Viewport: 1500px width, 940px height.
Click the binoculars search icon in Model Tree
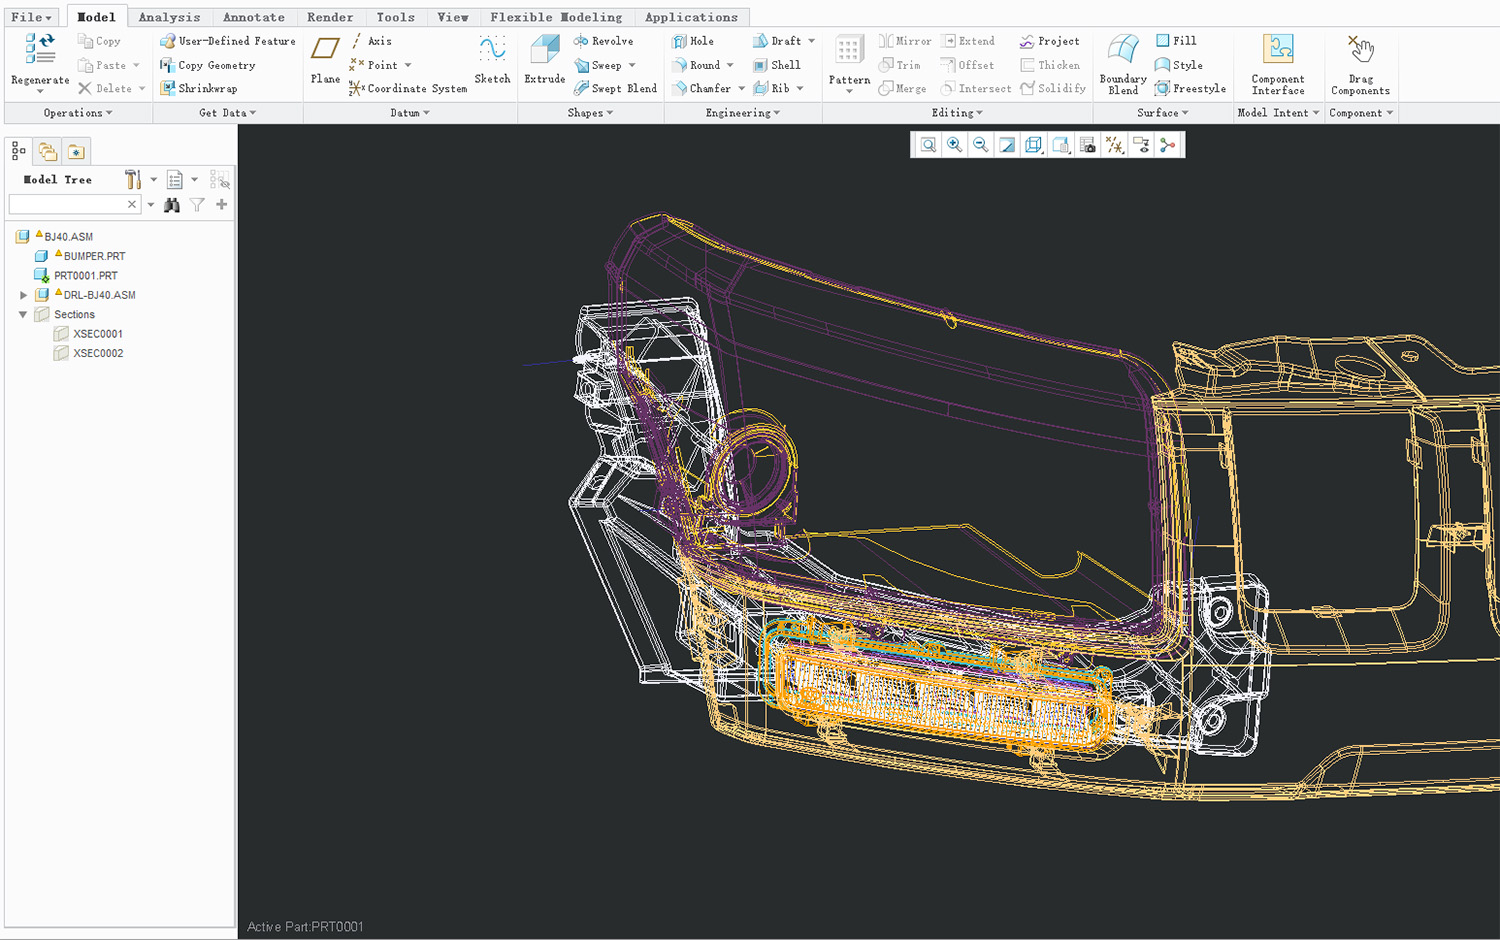(x=172, y=205)
